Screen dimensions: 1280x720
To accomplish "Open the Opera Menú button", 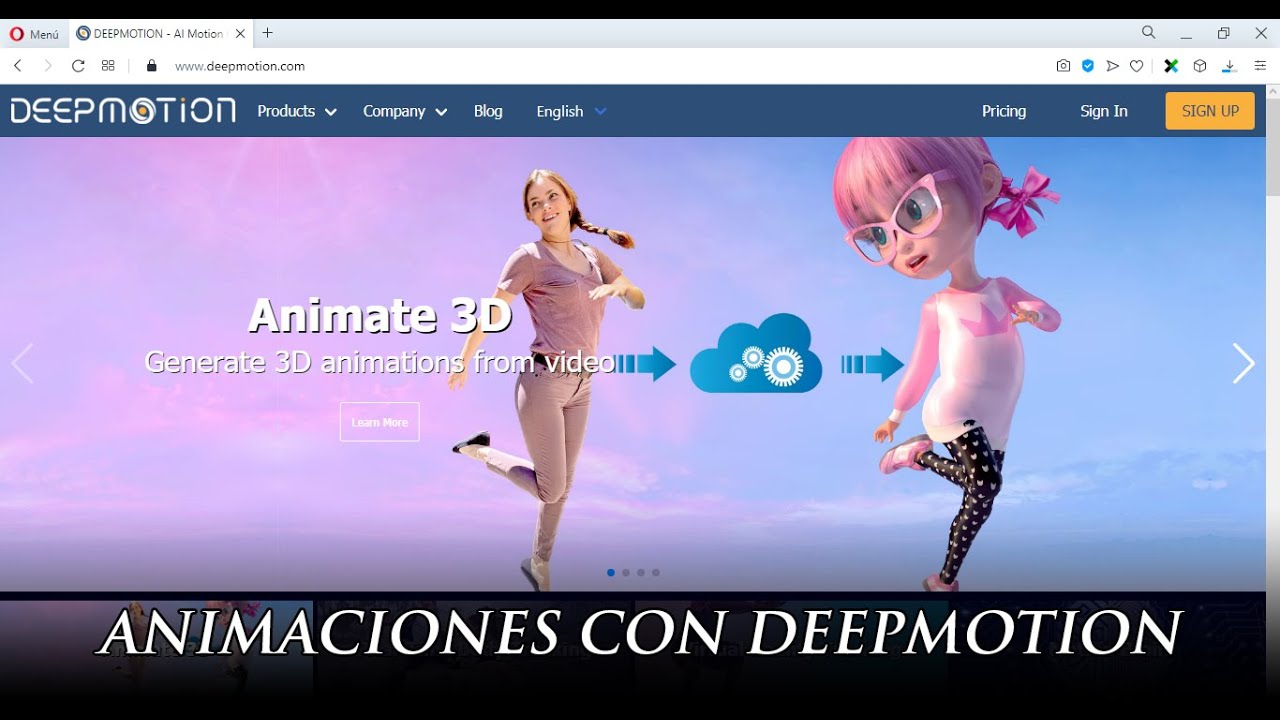I will [34, 34].
